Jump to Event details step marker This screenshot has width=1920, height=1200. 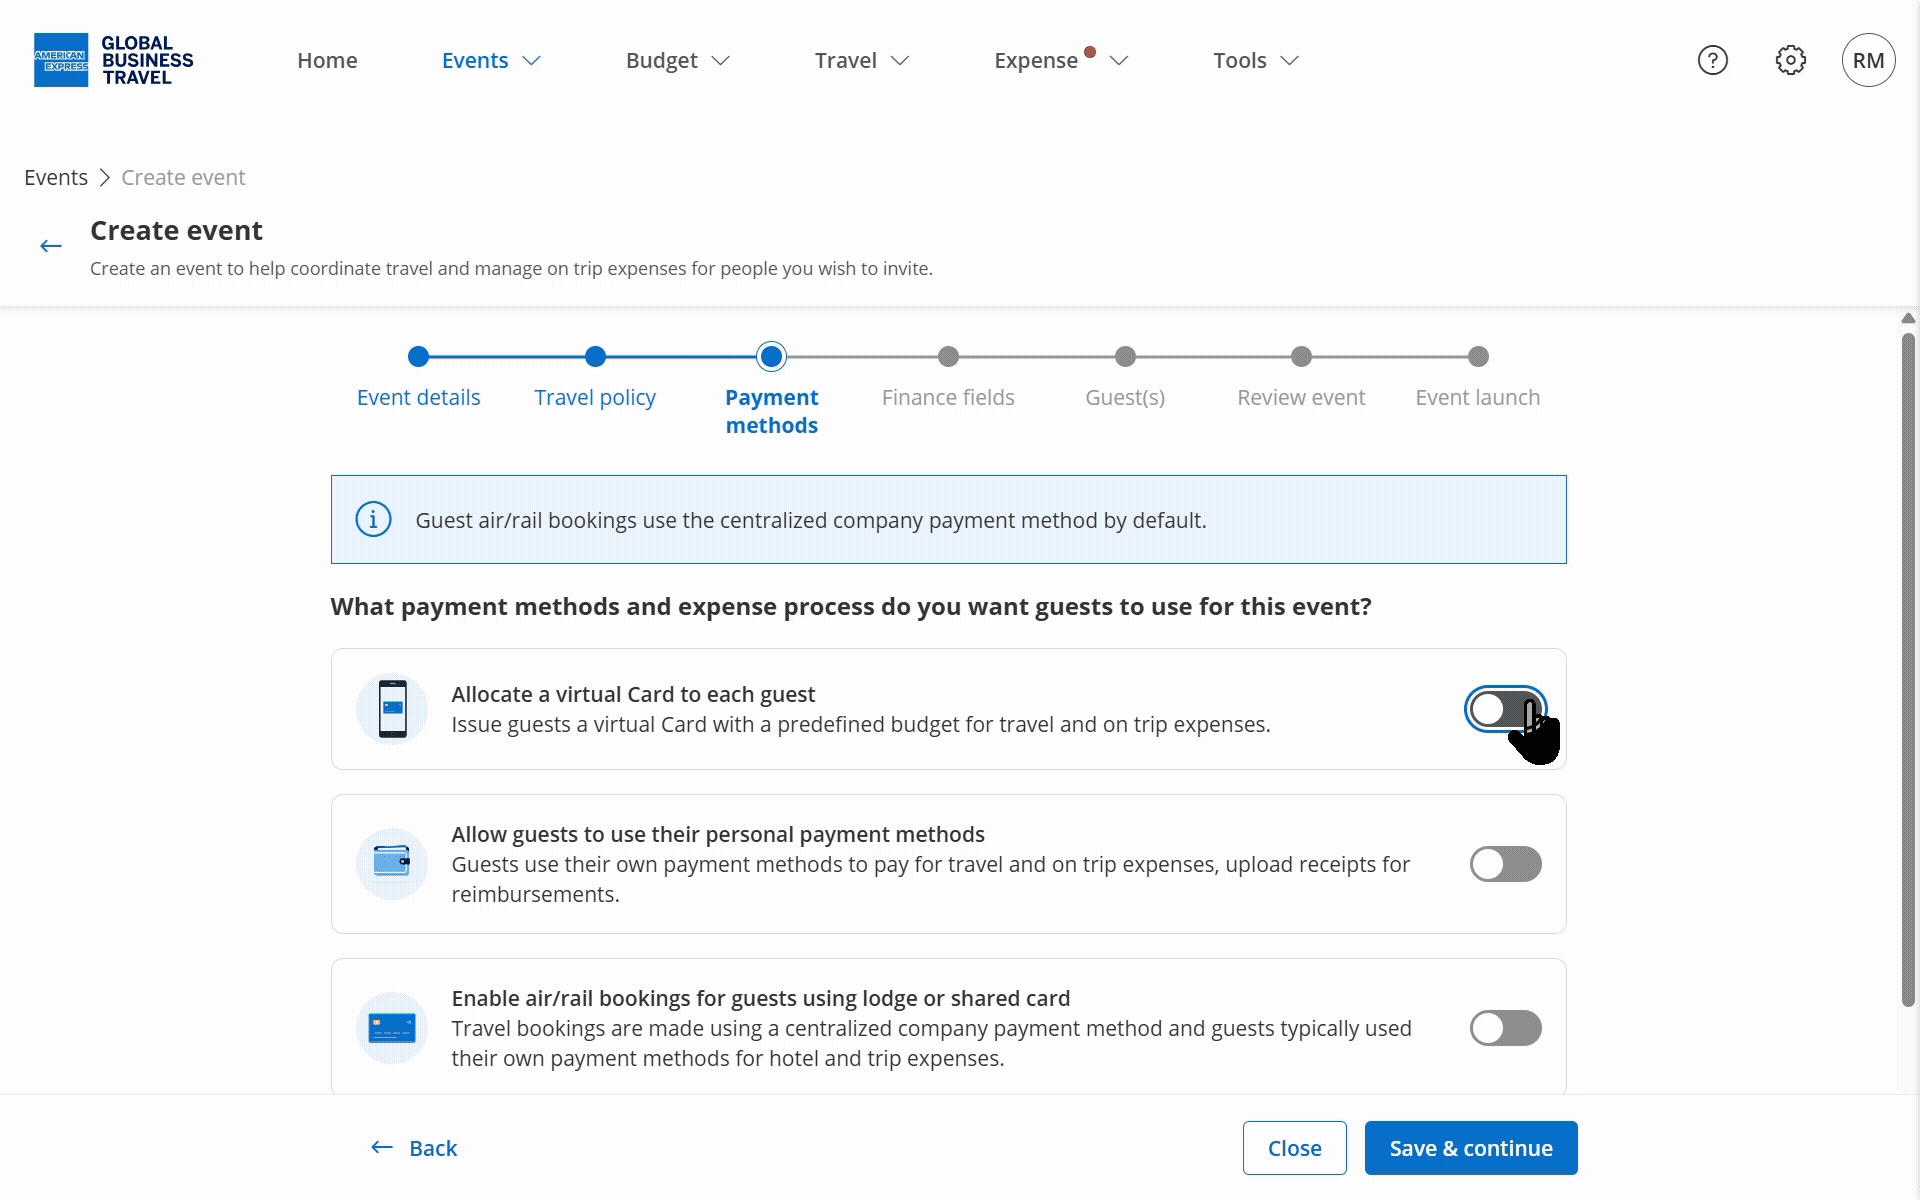point(418,356)
